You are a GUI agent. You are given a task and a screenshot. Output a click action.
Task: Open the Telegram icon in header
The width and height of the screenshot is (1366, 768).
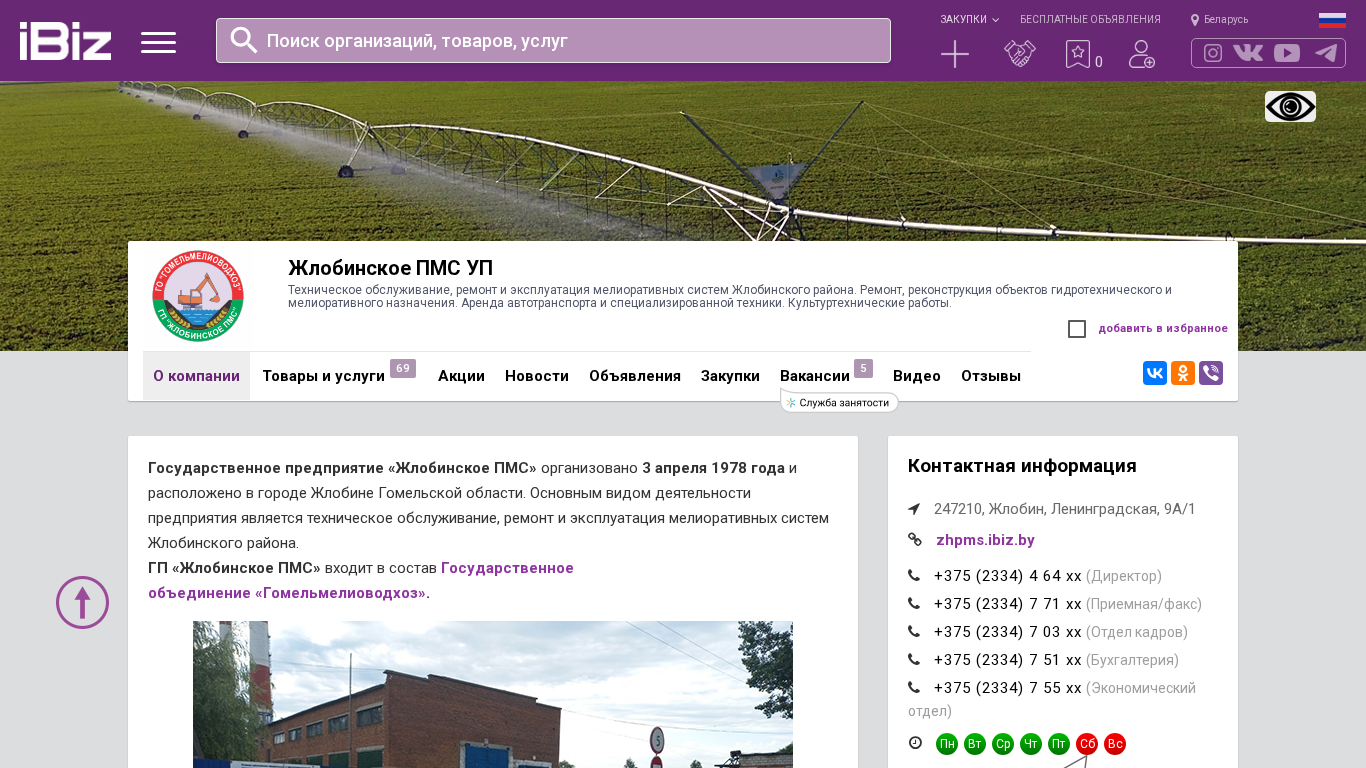coord(1326,53)
